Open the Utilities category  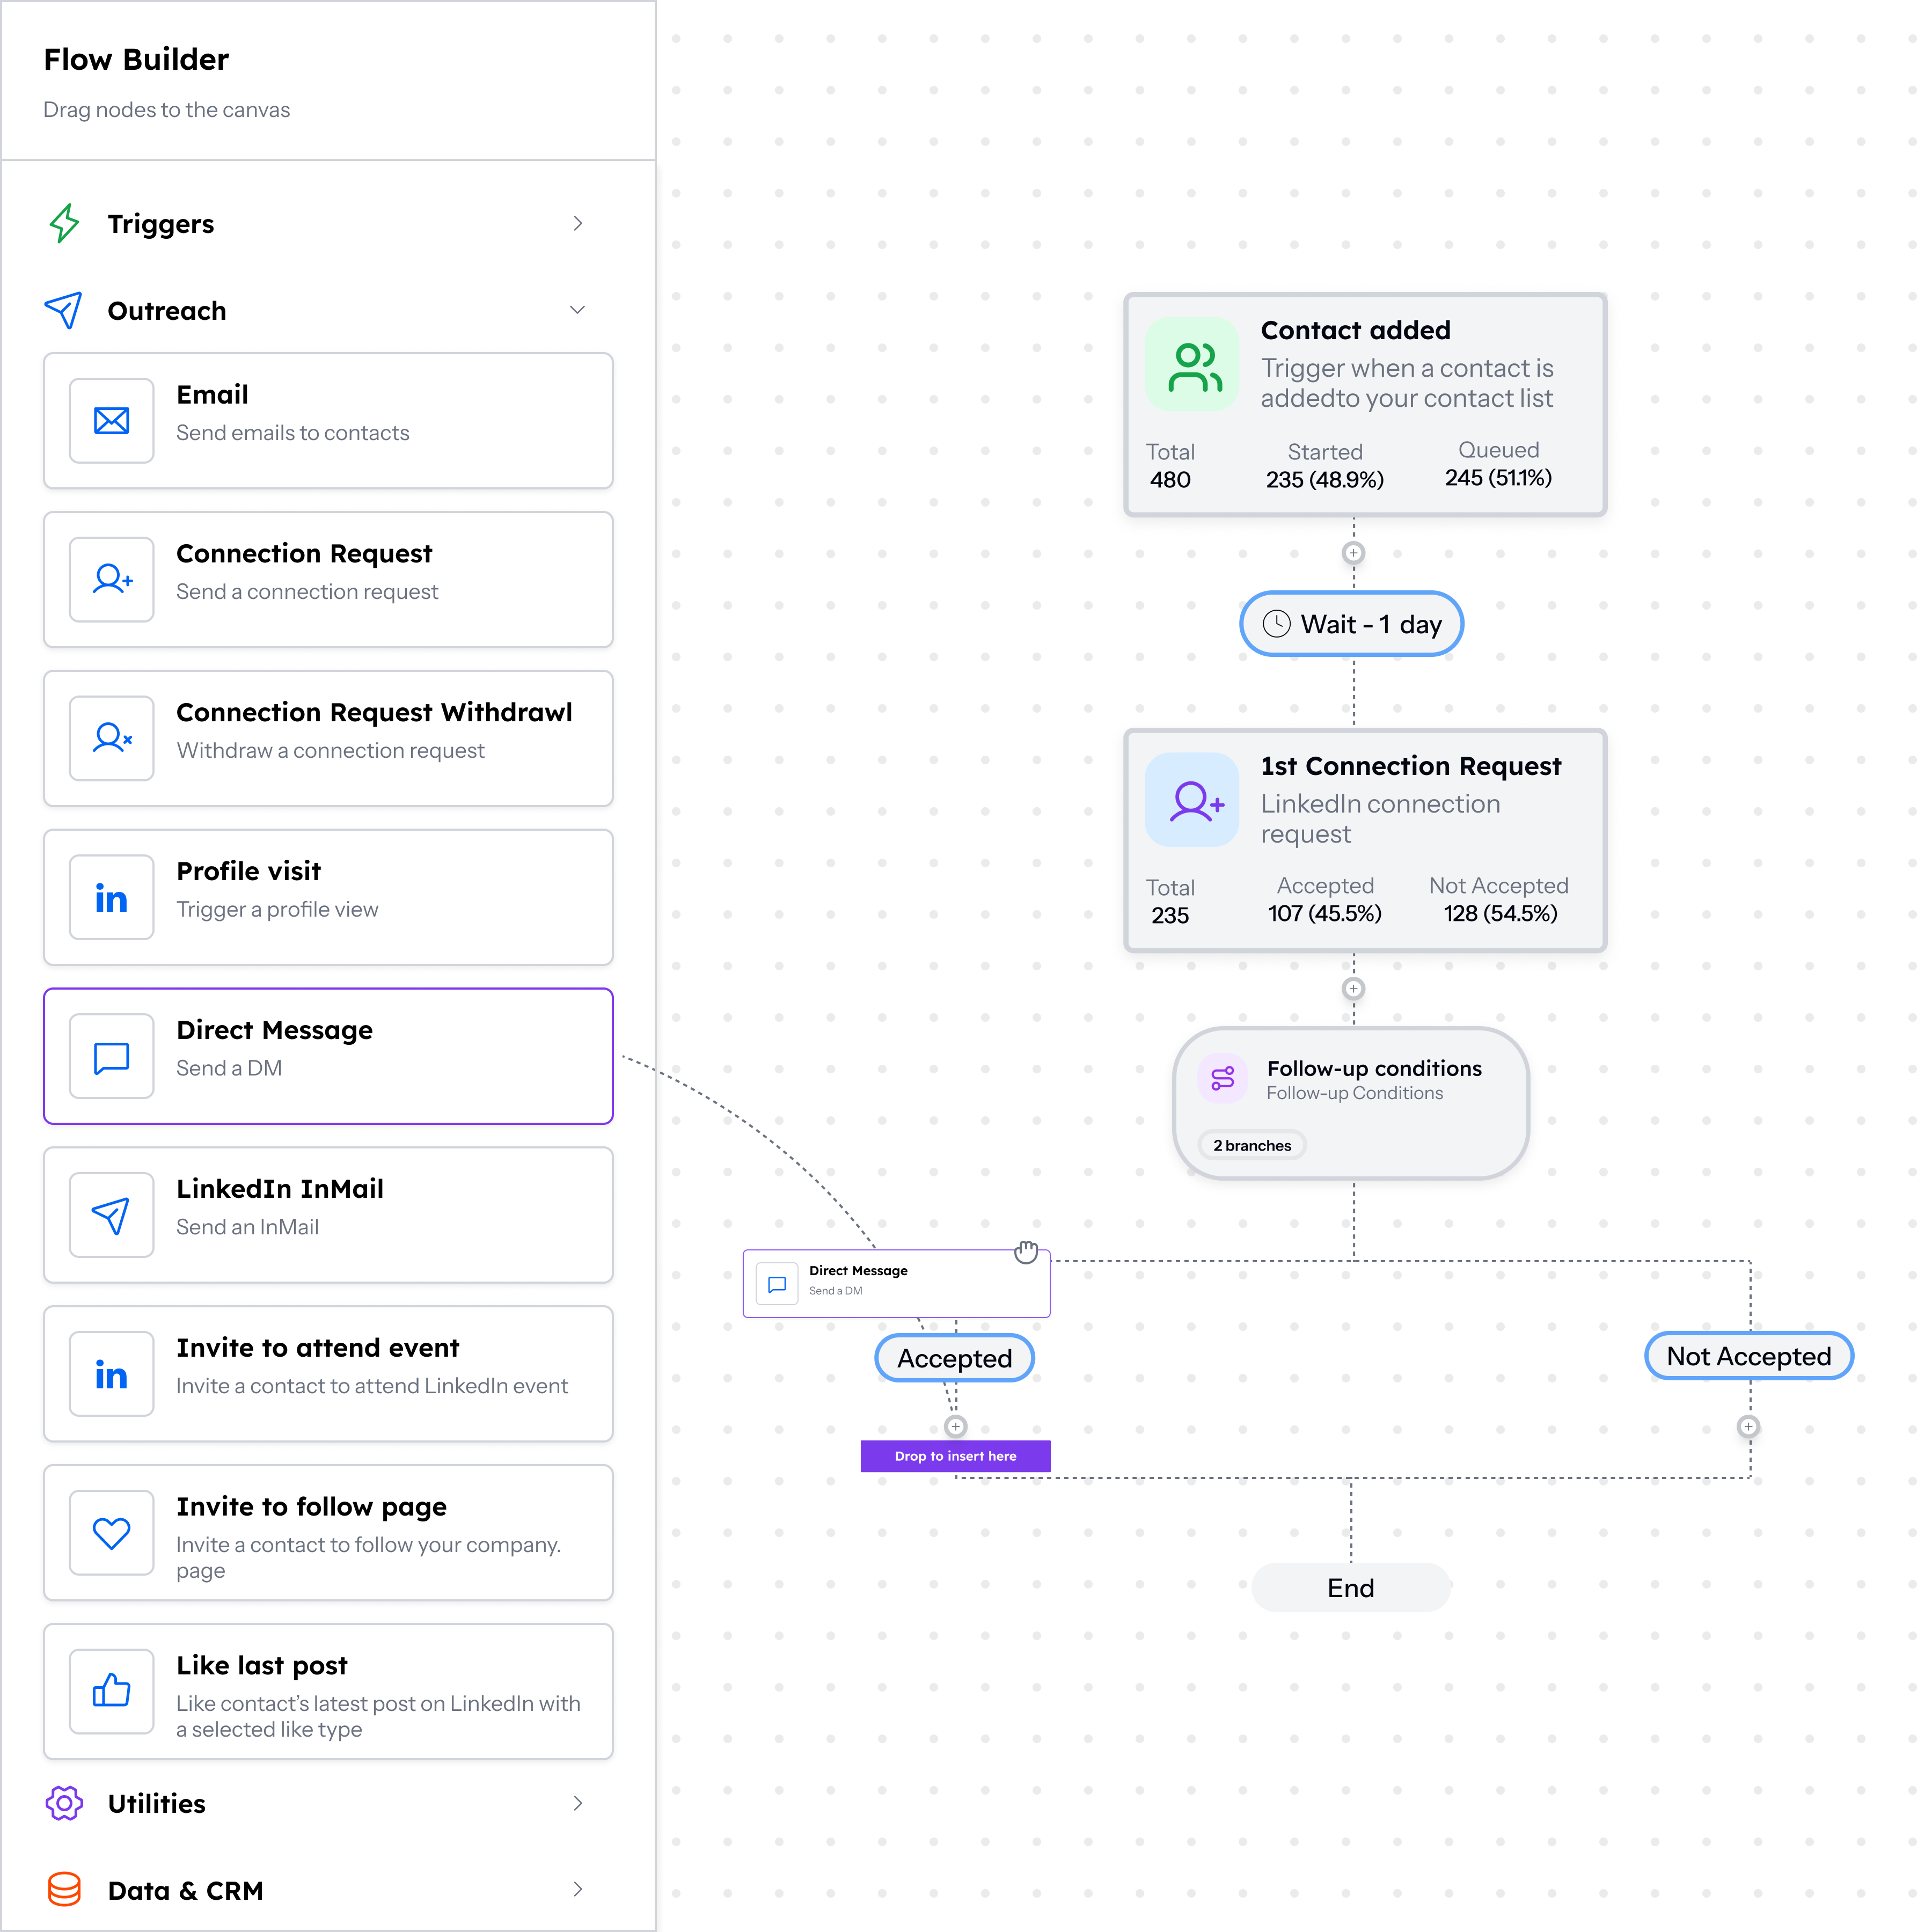[316, 1803]
